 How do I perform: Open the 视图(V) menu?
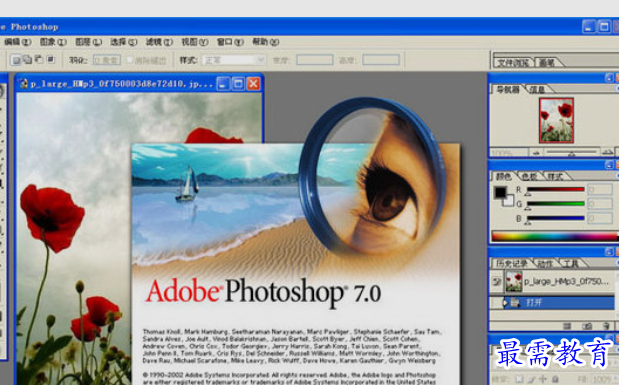(195, 41)
